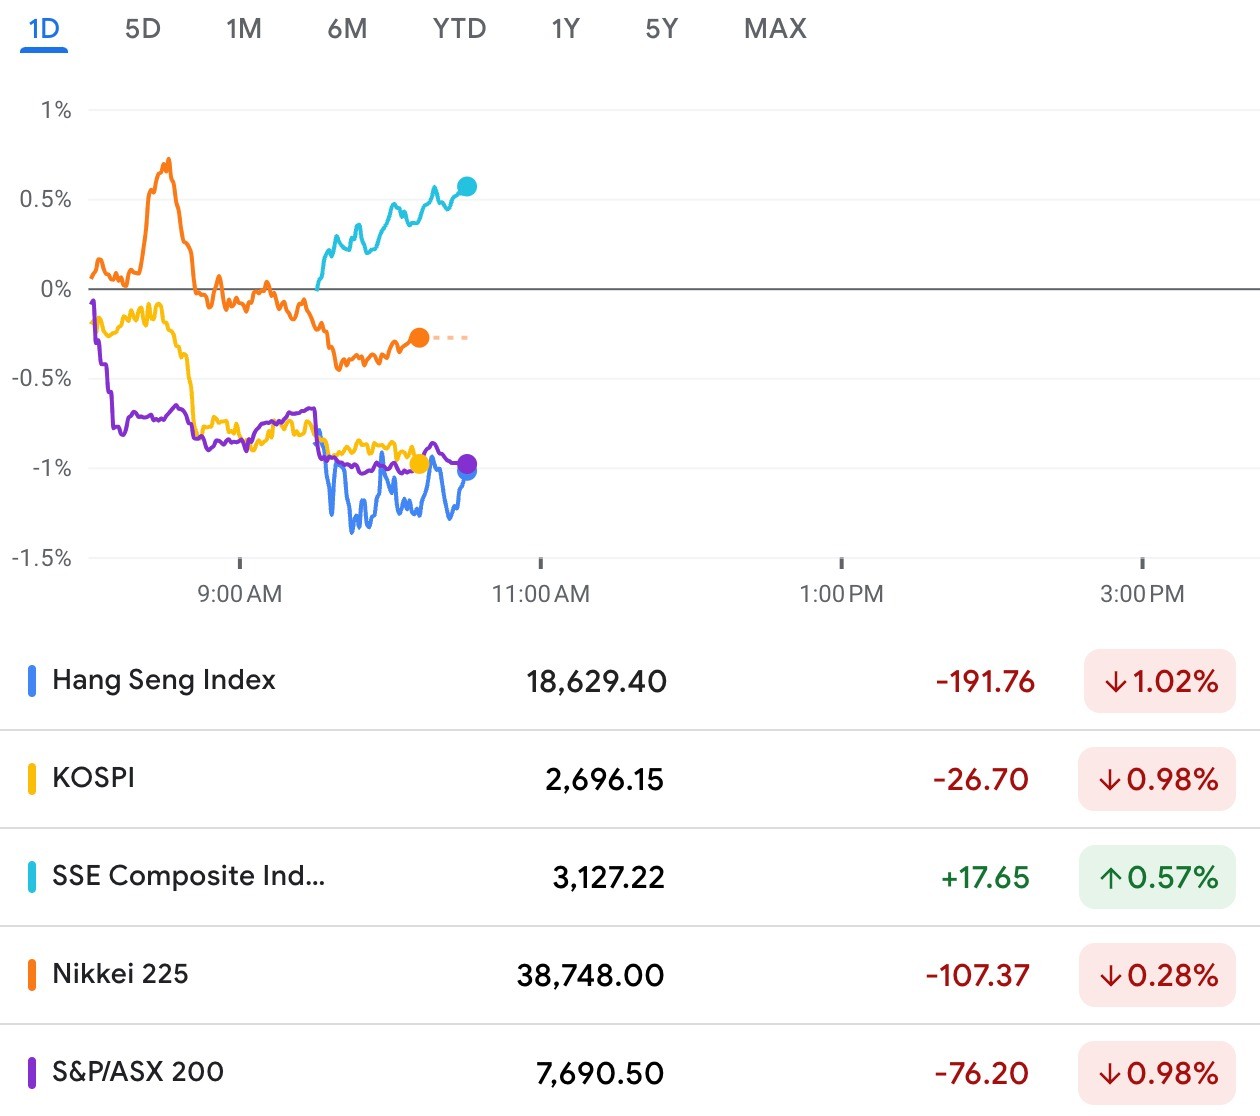This screenshot has width=1260, height=1116.
Task: Click the Hang Seng price 18,629.40
Action: click(596, 682)
